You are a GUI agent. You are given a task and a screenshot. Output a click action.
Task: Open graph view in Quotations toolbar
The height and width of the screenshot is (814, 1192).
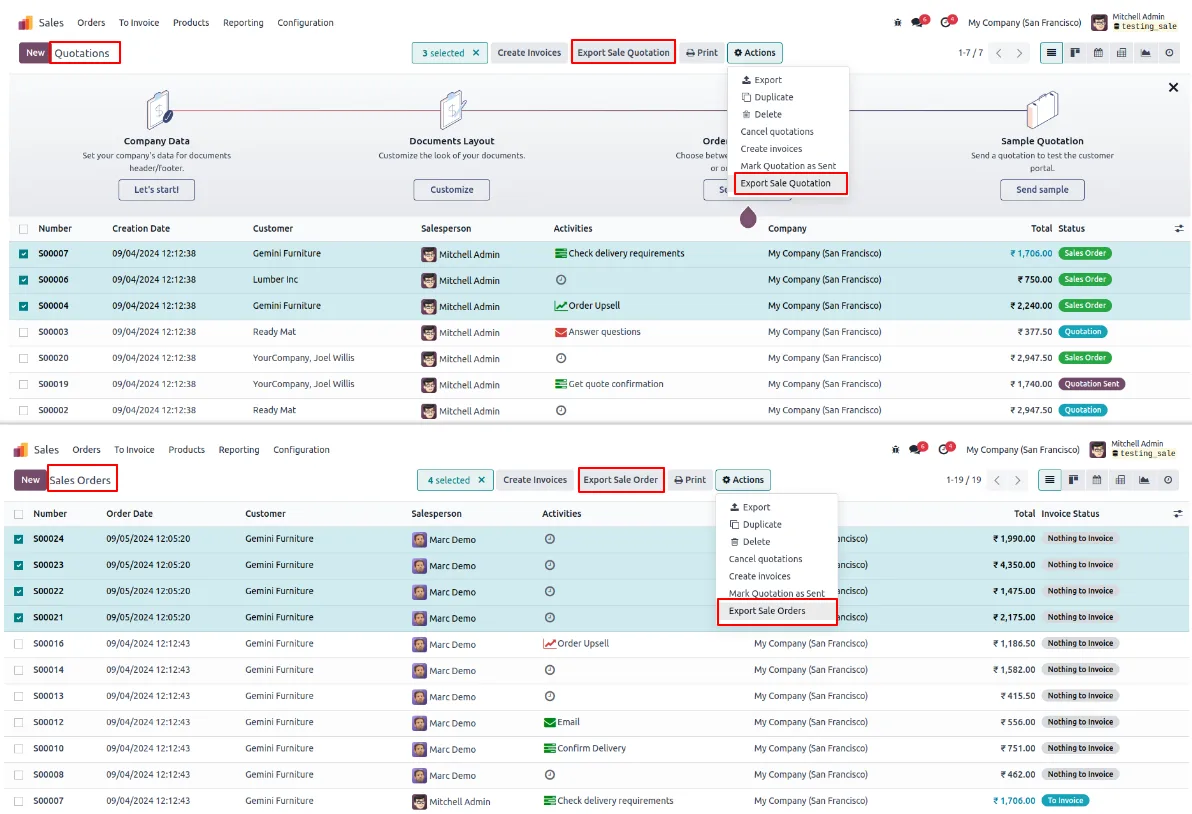(x=1145, y=52)
